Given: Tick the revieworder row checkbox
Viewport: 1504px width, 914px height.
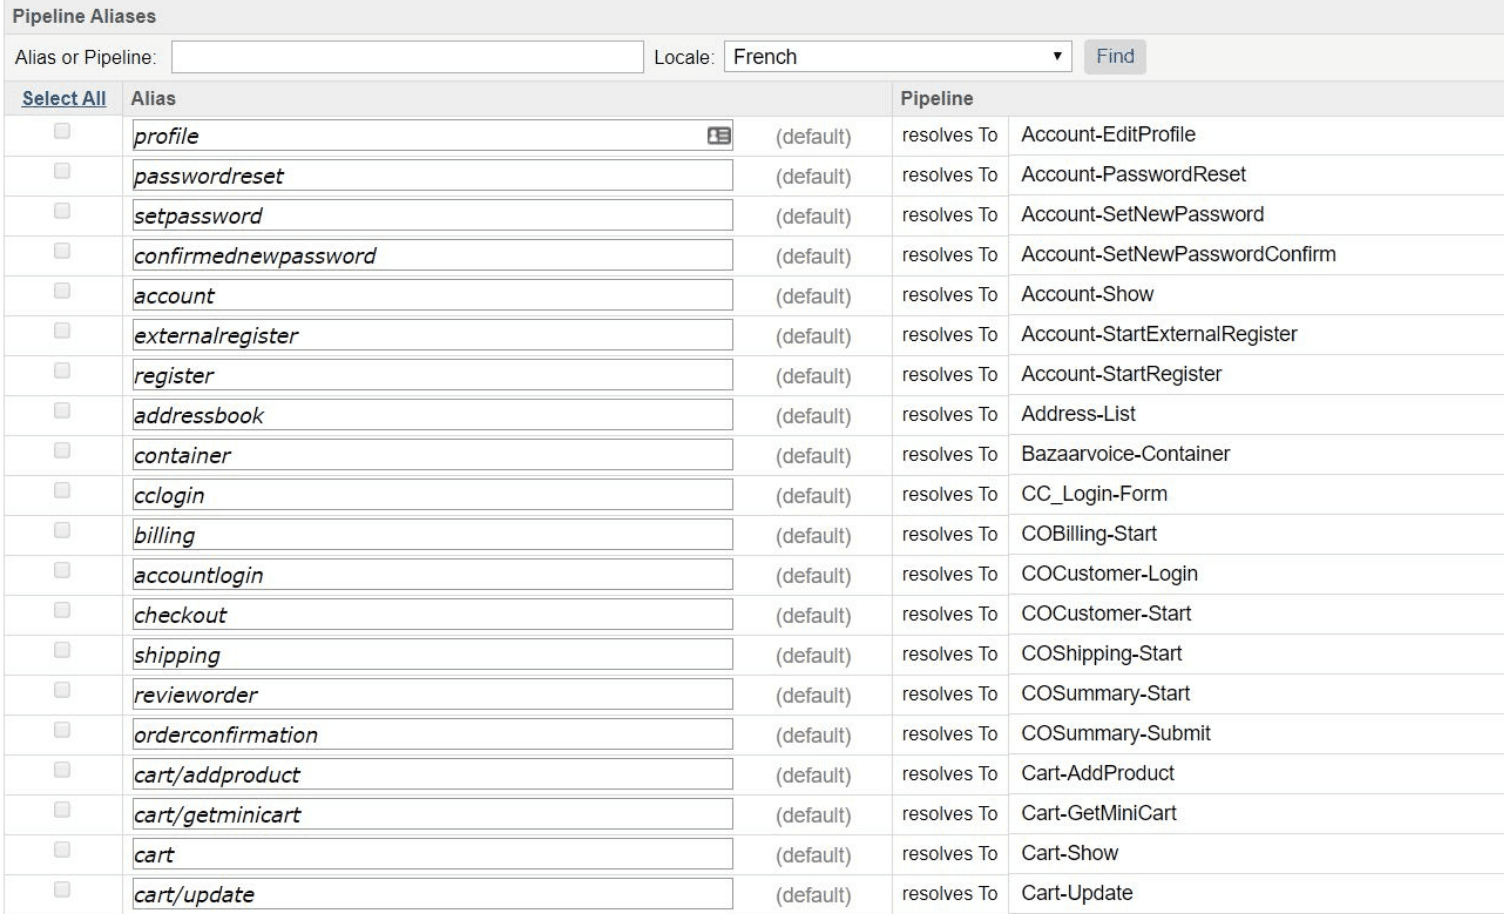Looking at the screenshot, I should [x=62, y=691].
